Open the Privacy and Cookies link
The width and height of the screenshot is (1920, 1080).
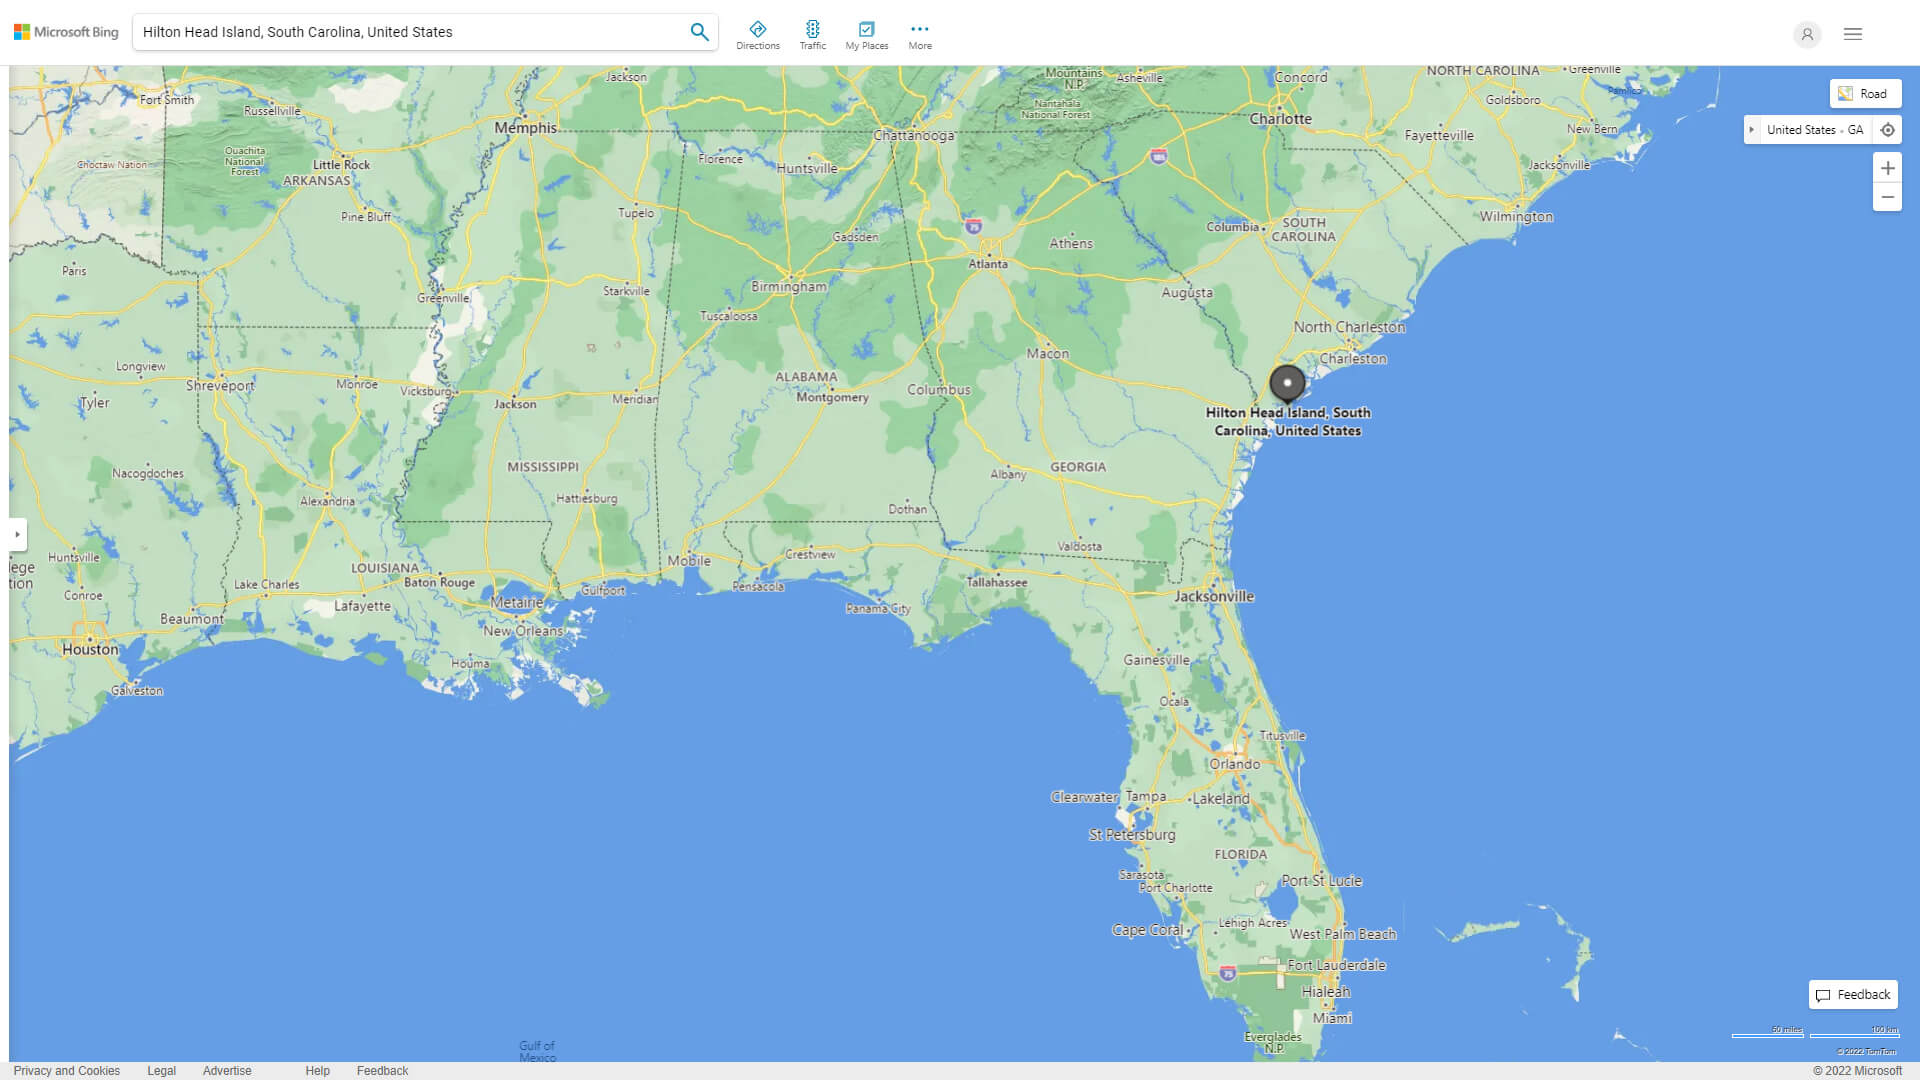67,1070
